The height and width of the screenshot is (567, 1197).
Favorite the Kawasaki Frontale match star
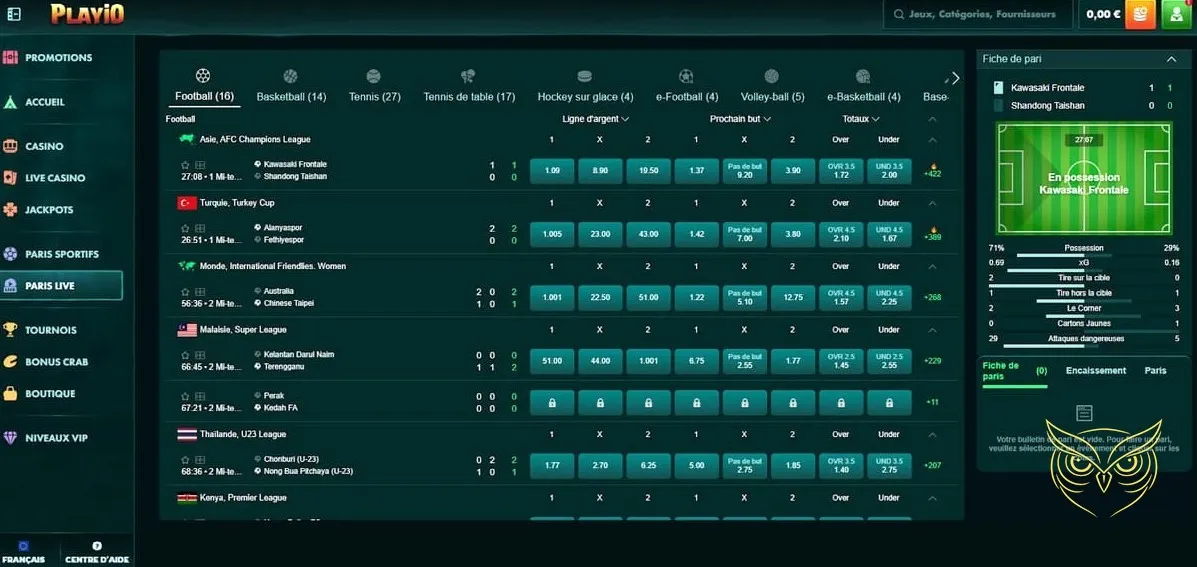(x=185, y=164)
